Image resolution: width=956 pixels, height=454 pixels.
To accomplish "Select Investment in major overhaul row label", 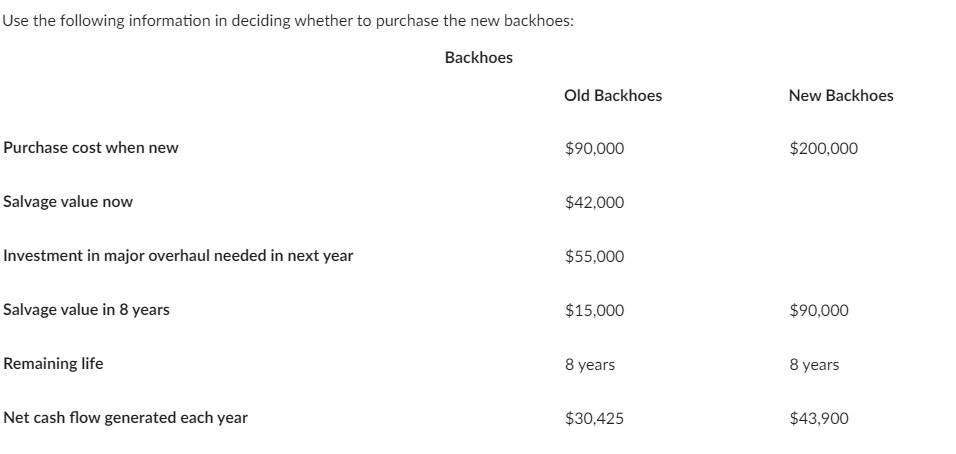I will (x=178, y=256).
